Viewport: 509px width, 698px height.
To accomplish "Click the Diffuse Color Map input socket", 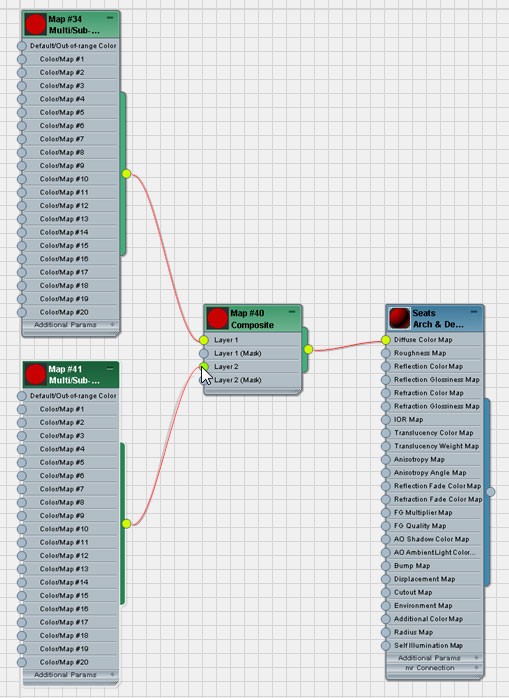I will click(386, 340).
